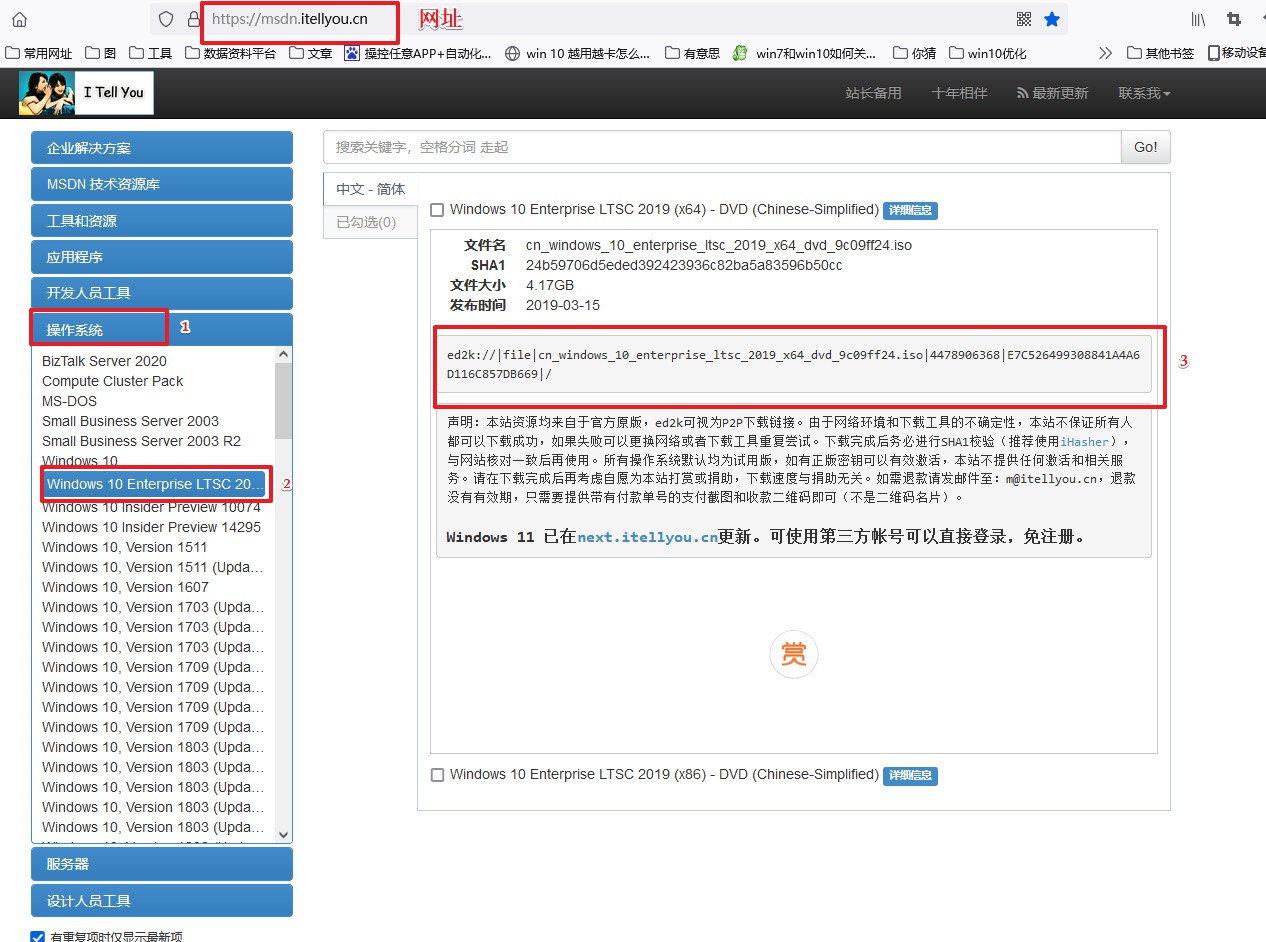Viewport: 1266px width, 942px height.
Task: Click the Go! search button
Action: click(x=1144, y=147)
